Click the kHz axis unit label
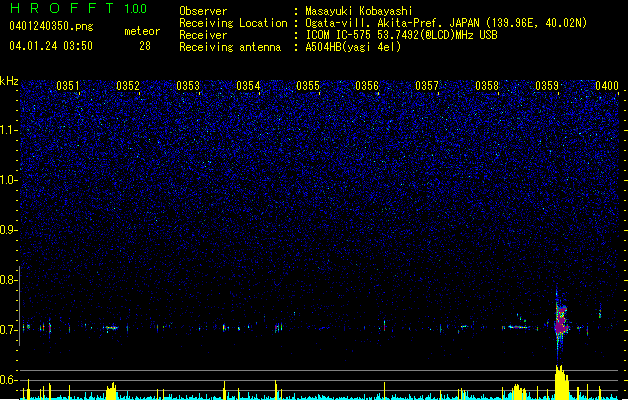Image resolution: width=629 pixels, height=400 pixels. click(9, 81)
